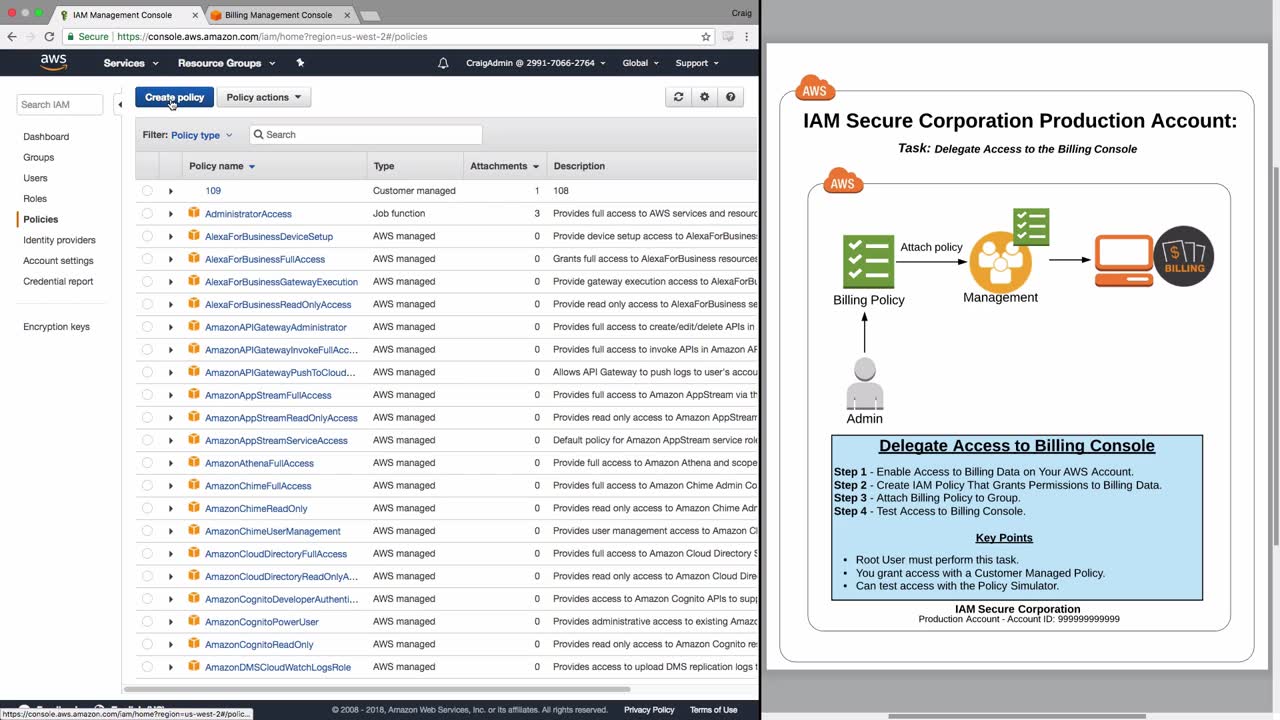Image resolution: width=1280 pixels, height=720 pixels.
Task: Select the AdministratorAccess radio button
Action: pyautogui.click(x=148, y=214)
